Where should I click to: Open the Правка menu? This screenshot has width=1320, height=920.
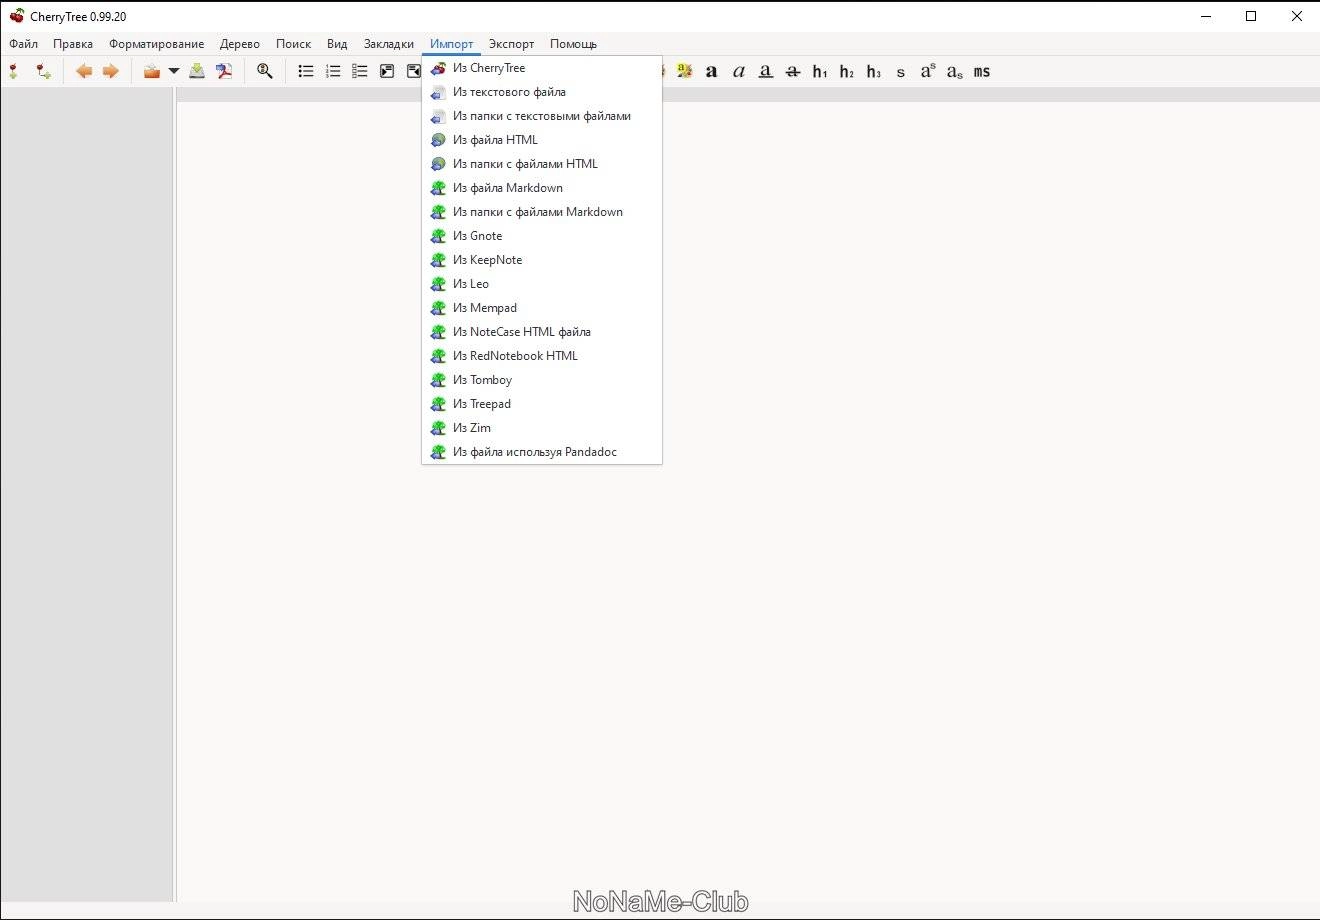(73, 44)
